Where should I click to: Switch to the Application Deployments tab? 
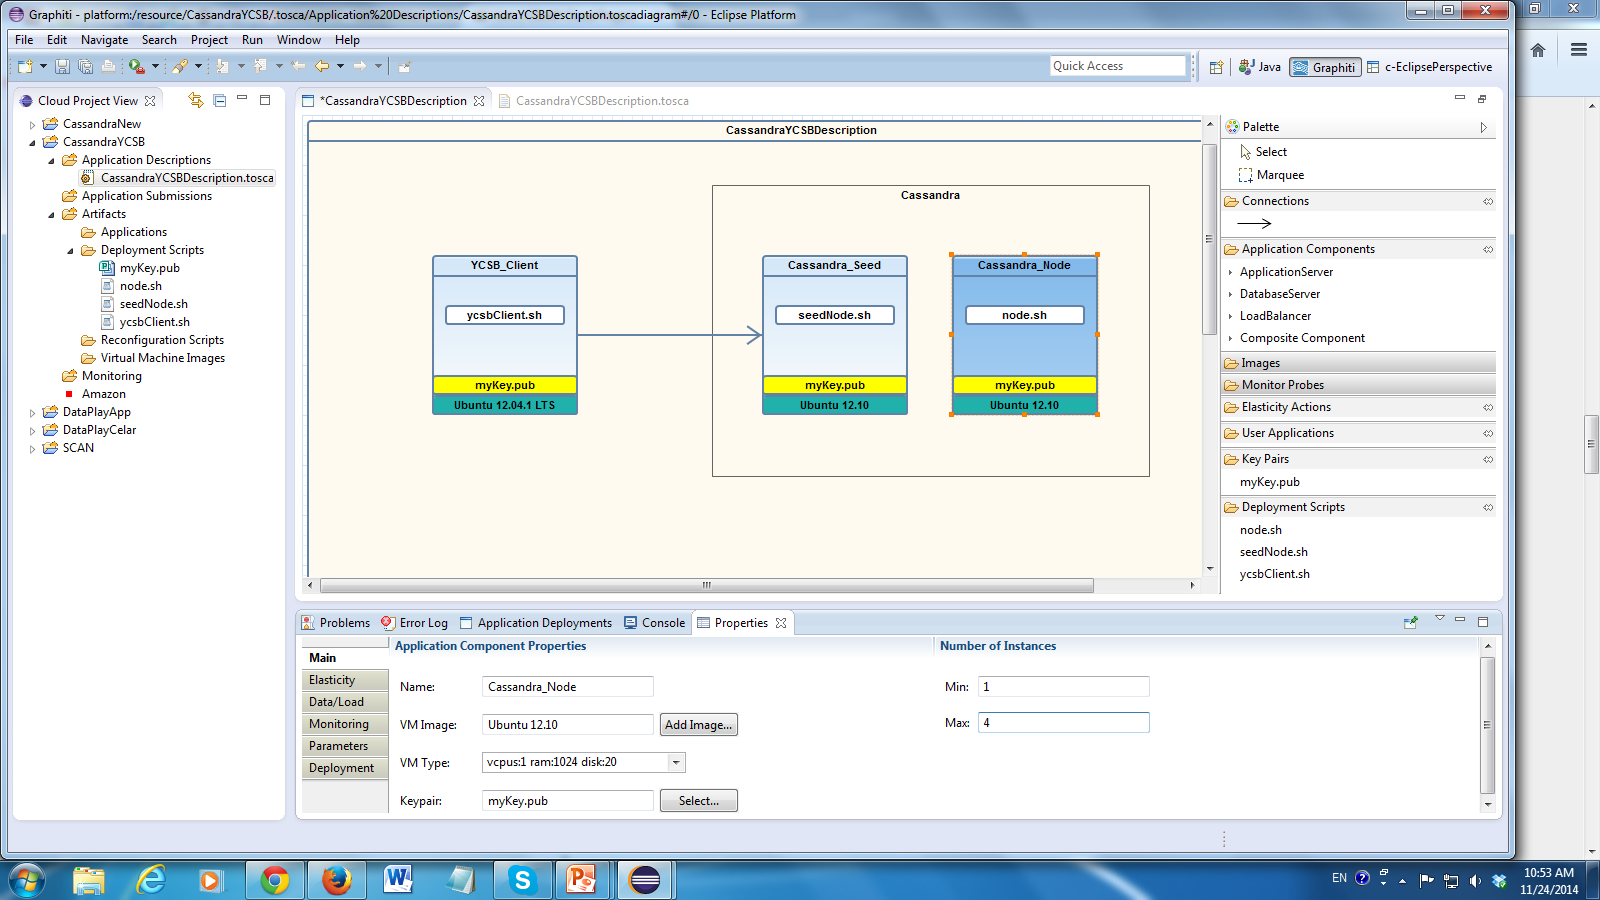(x=535, y=622)
